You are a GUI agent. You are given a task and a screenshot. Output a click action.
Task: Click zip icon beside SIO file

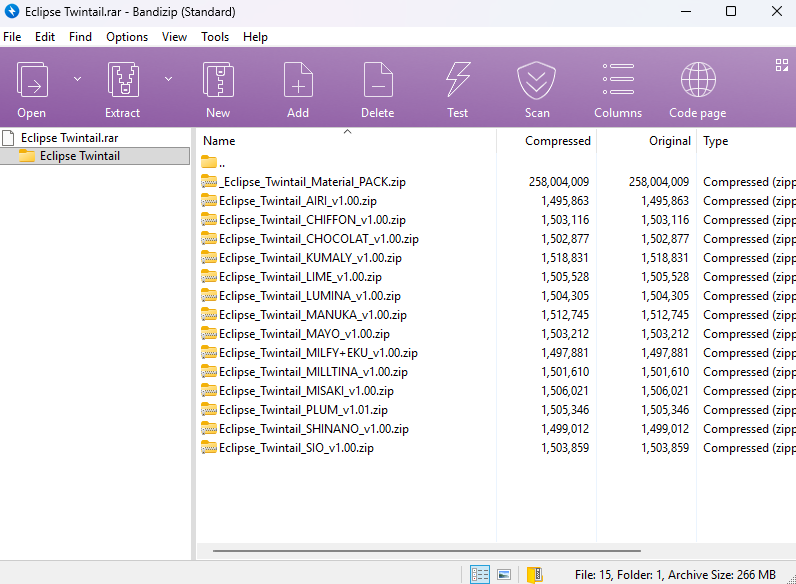(x=209, y=447)
